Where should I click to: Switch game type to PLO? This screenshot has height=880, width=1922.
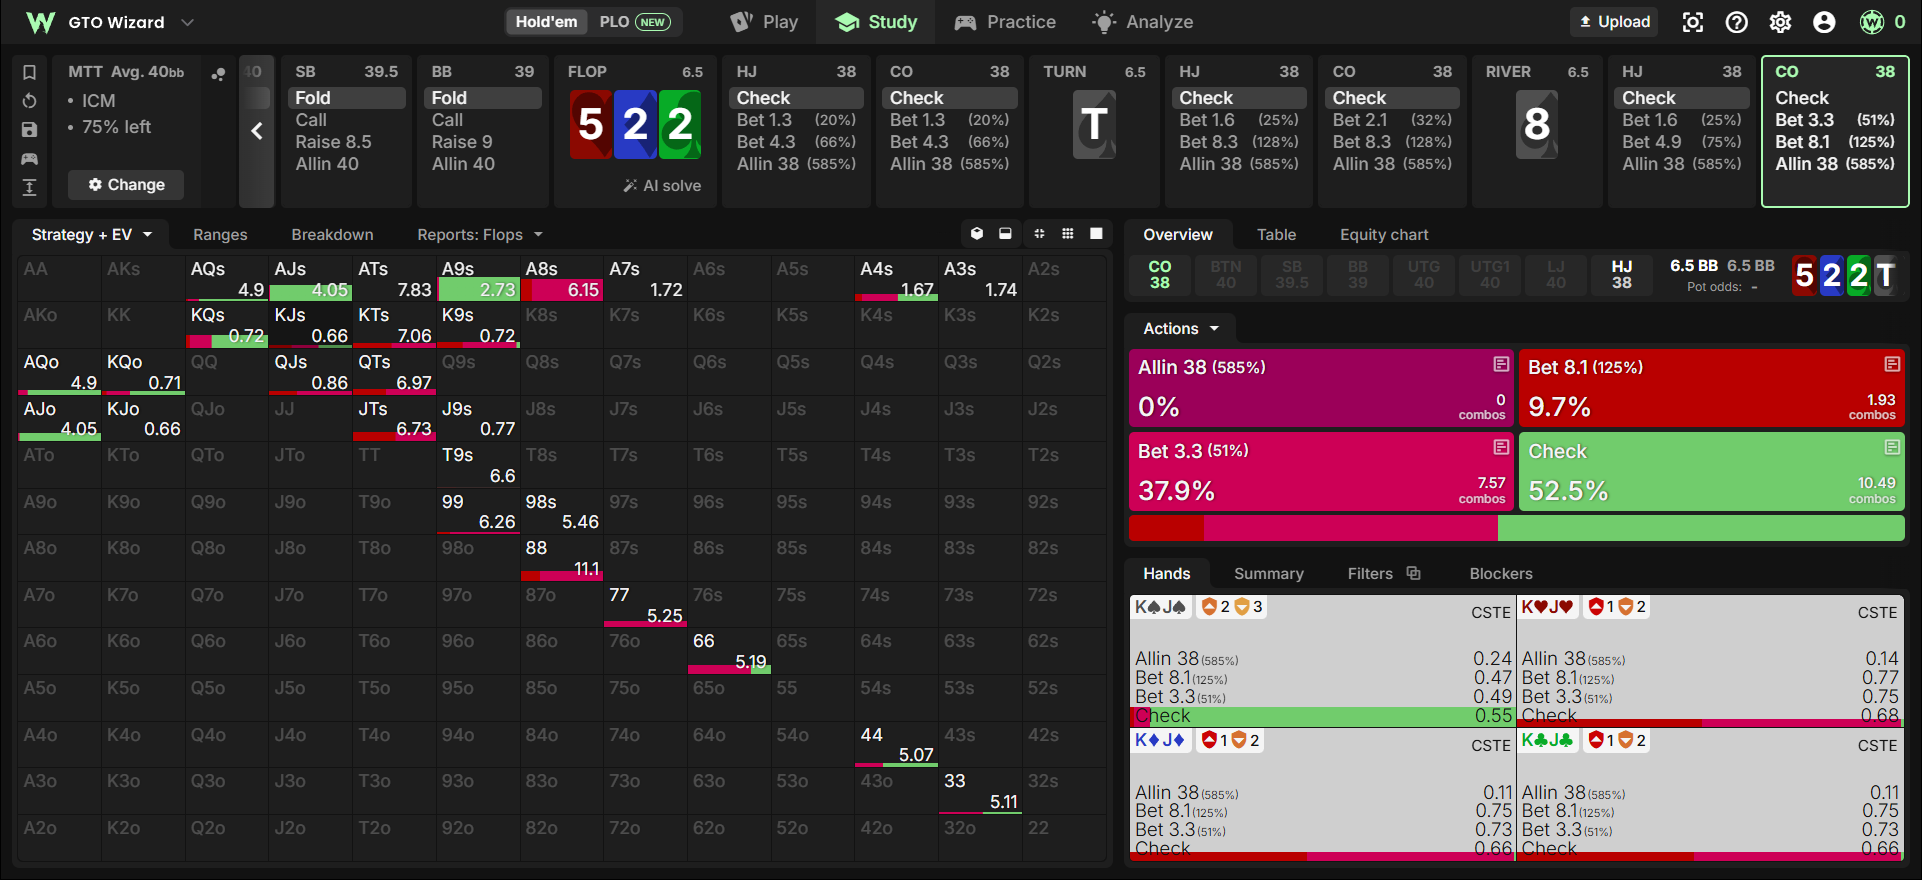pyautogui.click(x=634, y=22)
